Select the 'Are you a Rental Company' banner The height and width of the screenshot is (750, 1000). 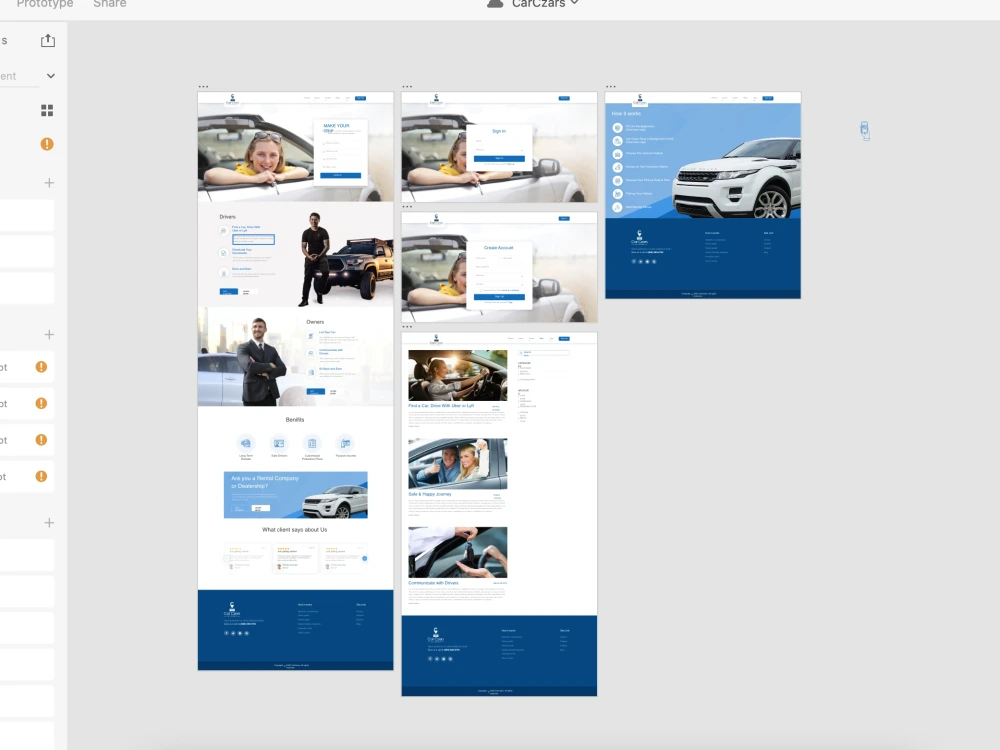tap(296, 495)
